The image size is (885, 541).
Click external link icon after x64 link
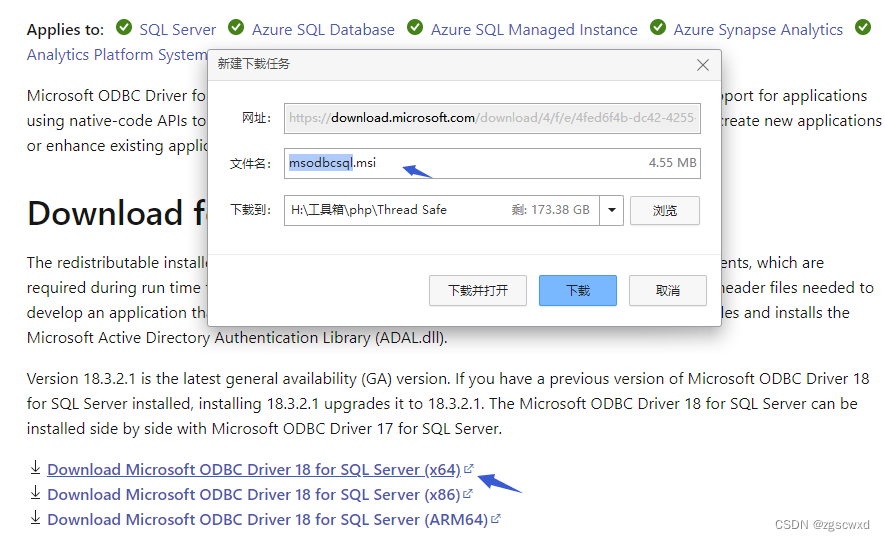[x=468, y=468]
